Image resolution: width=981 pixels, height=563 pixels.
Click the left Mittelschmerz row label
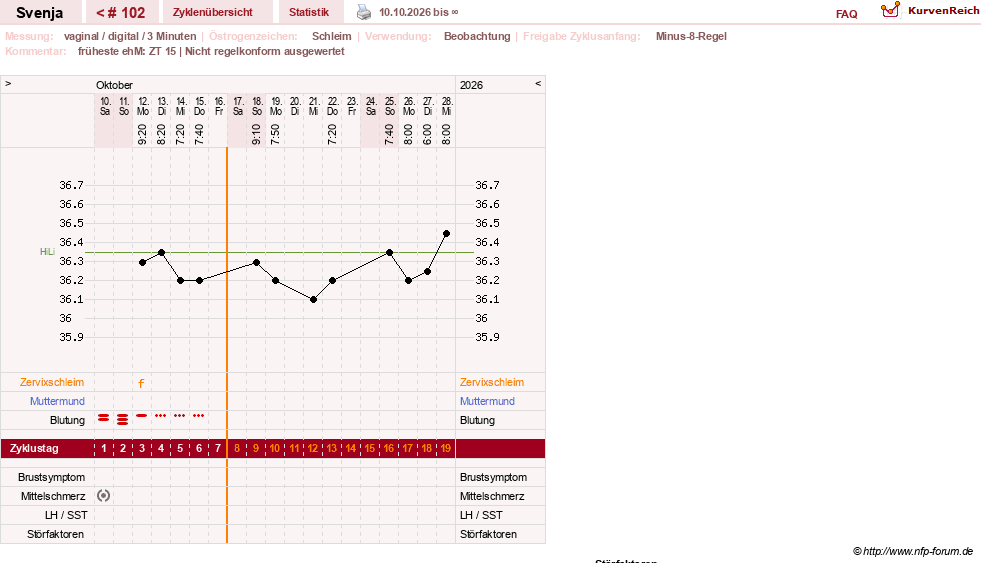[x=53, y=496]
